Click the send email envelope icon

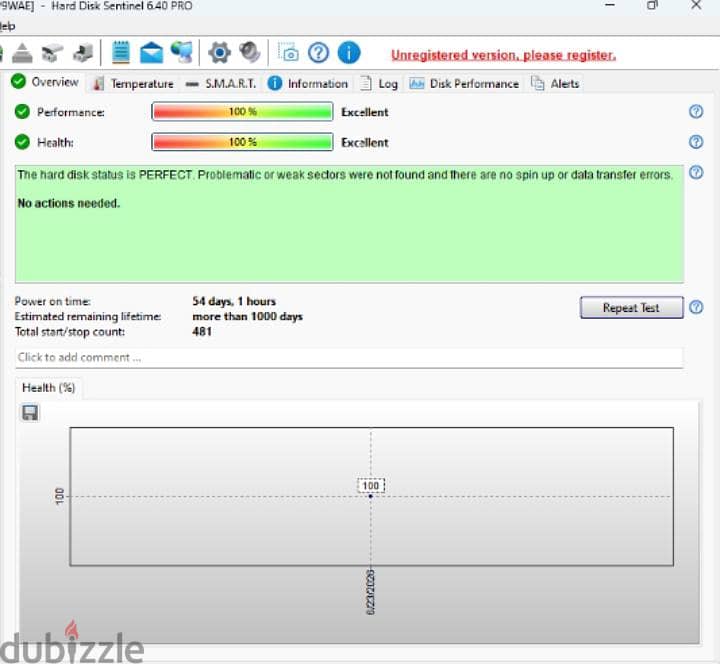[x=152, y=52]
